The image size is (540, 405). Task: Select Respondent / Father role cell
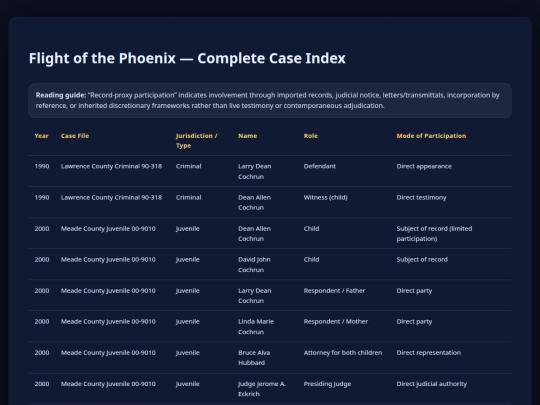[334, 290]
